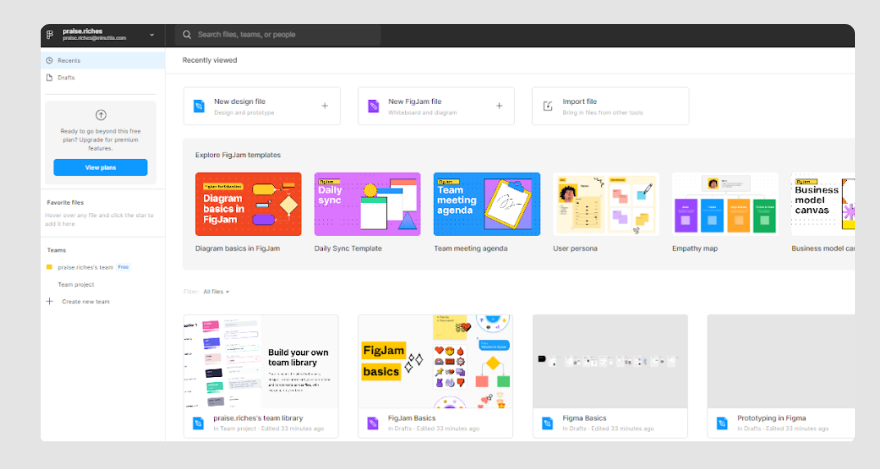
Task: Click the New FigJam file card
Action: click(436, 106)
